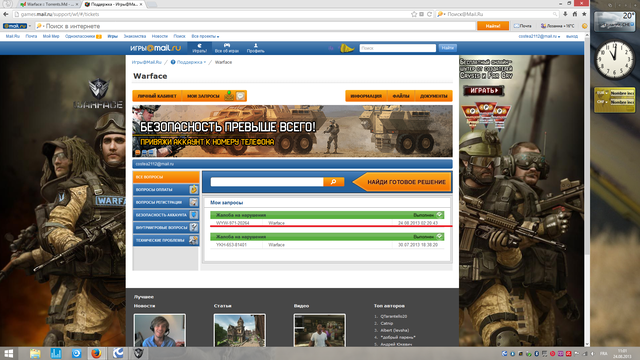Click the orange search magnifier button

point(333,182)
